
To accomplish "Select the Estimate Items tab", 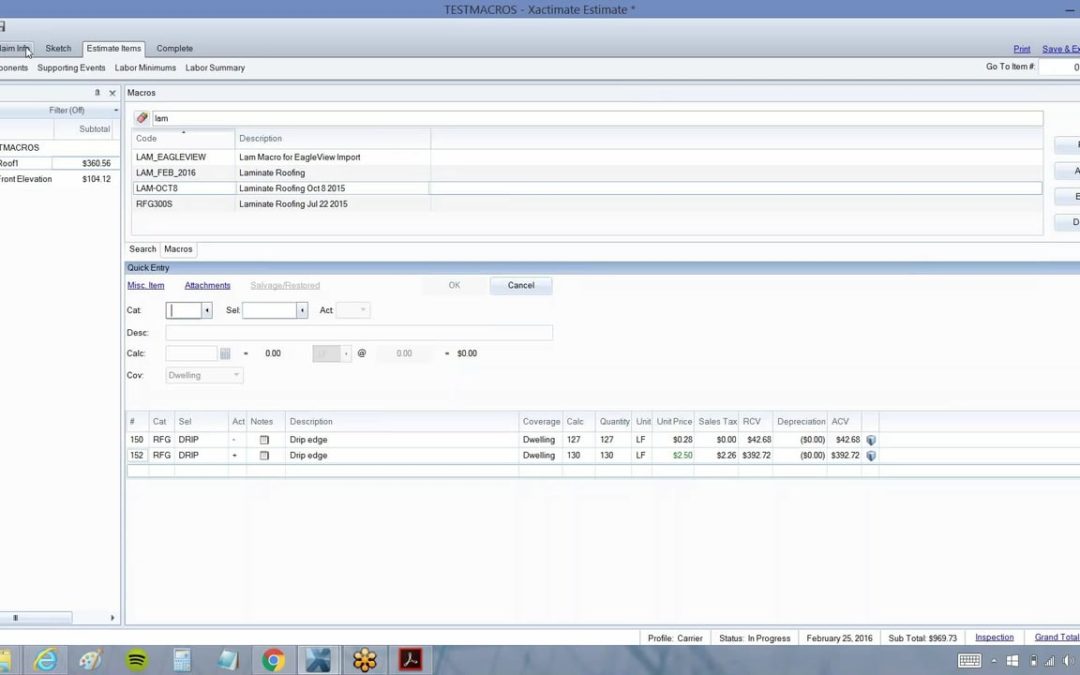I will click(x=114, y=48).
